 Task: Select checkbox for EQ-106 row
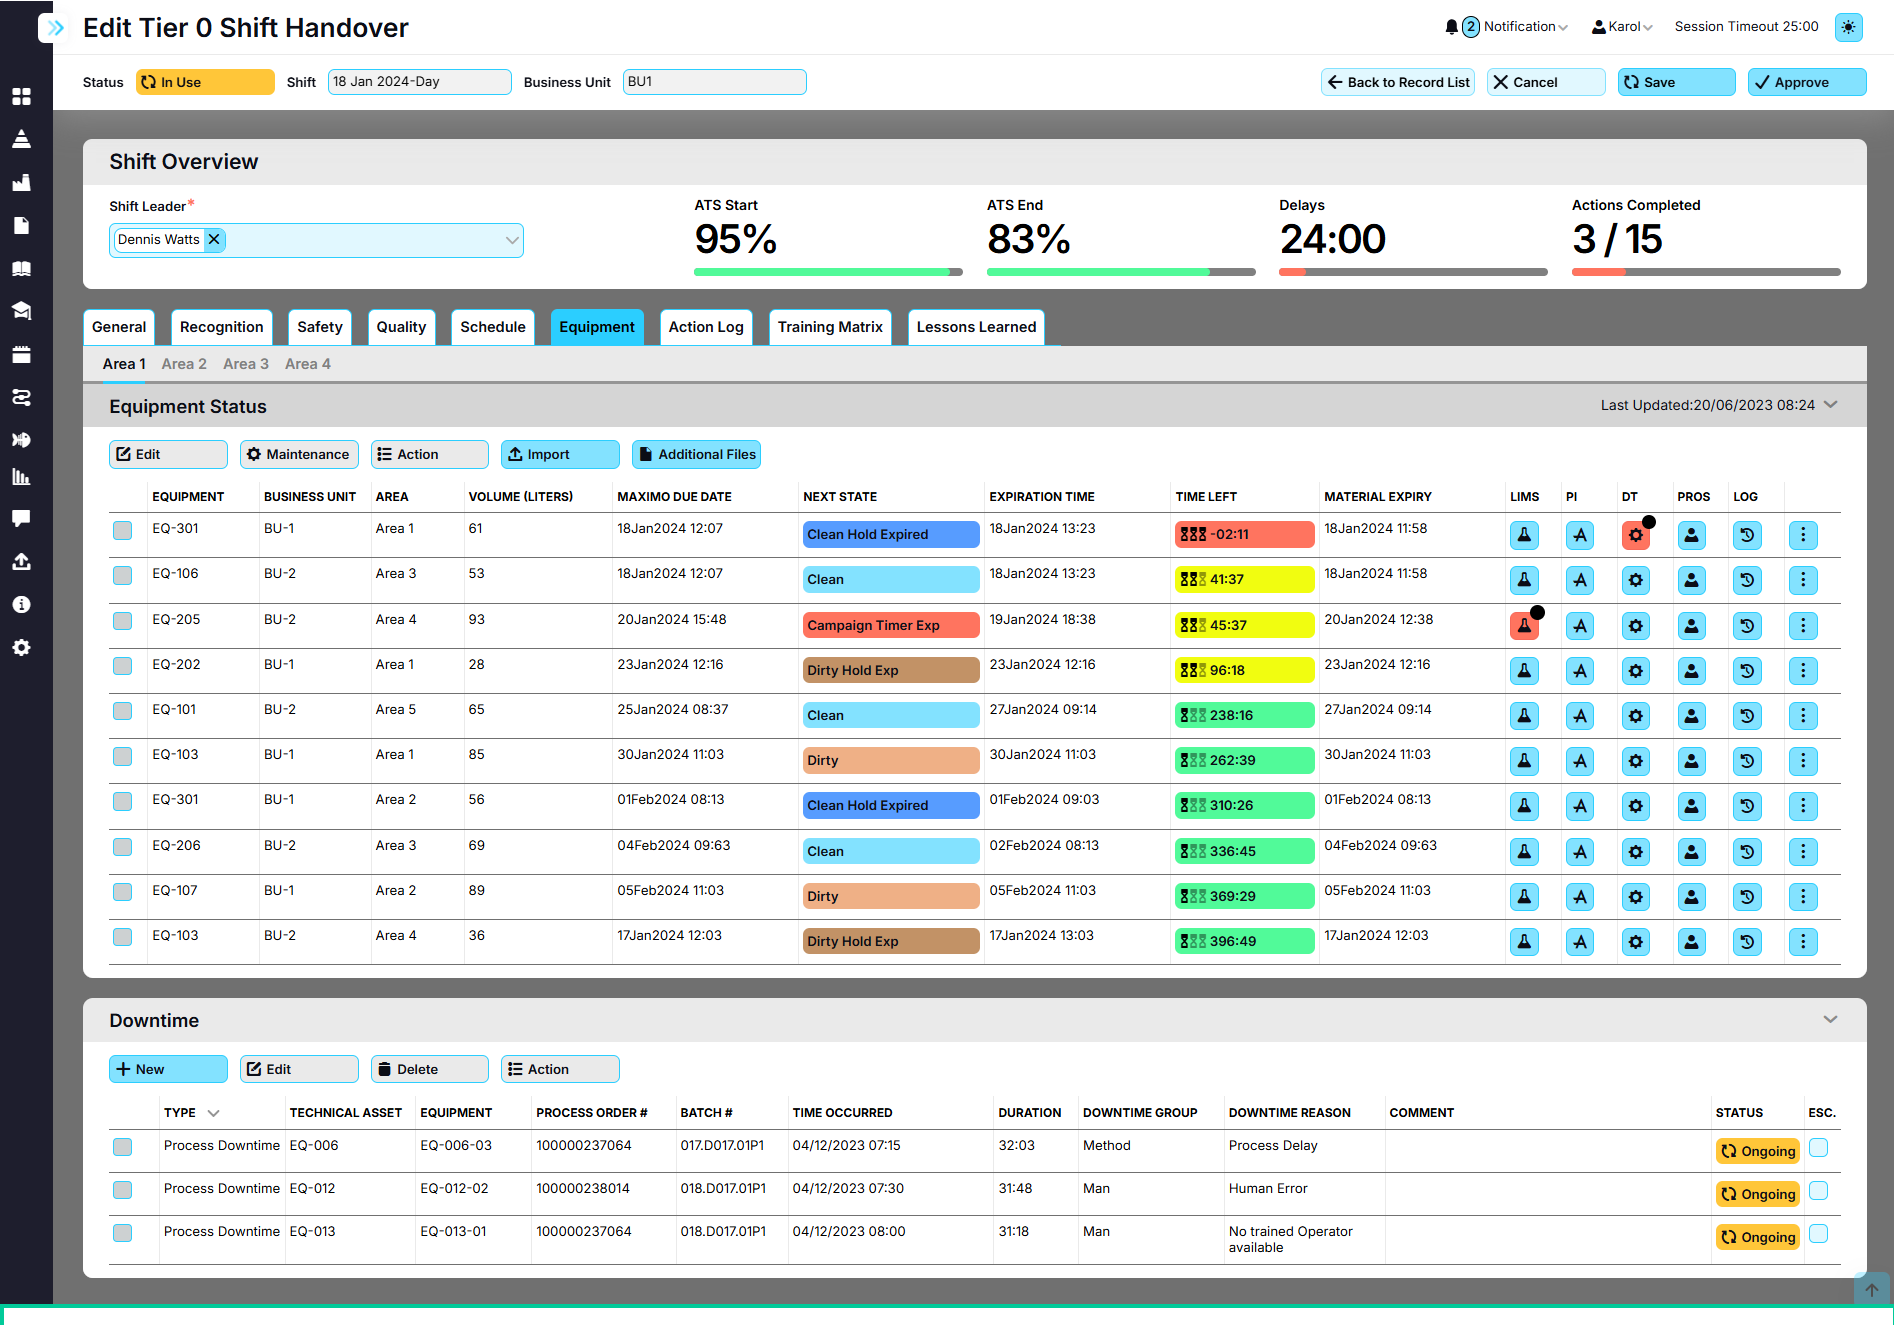pyautogui.click(x=123, y=575)
